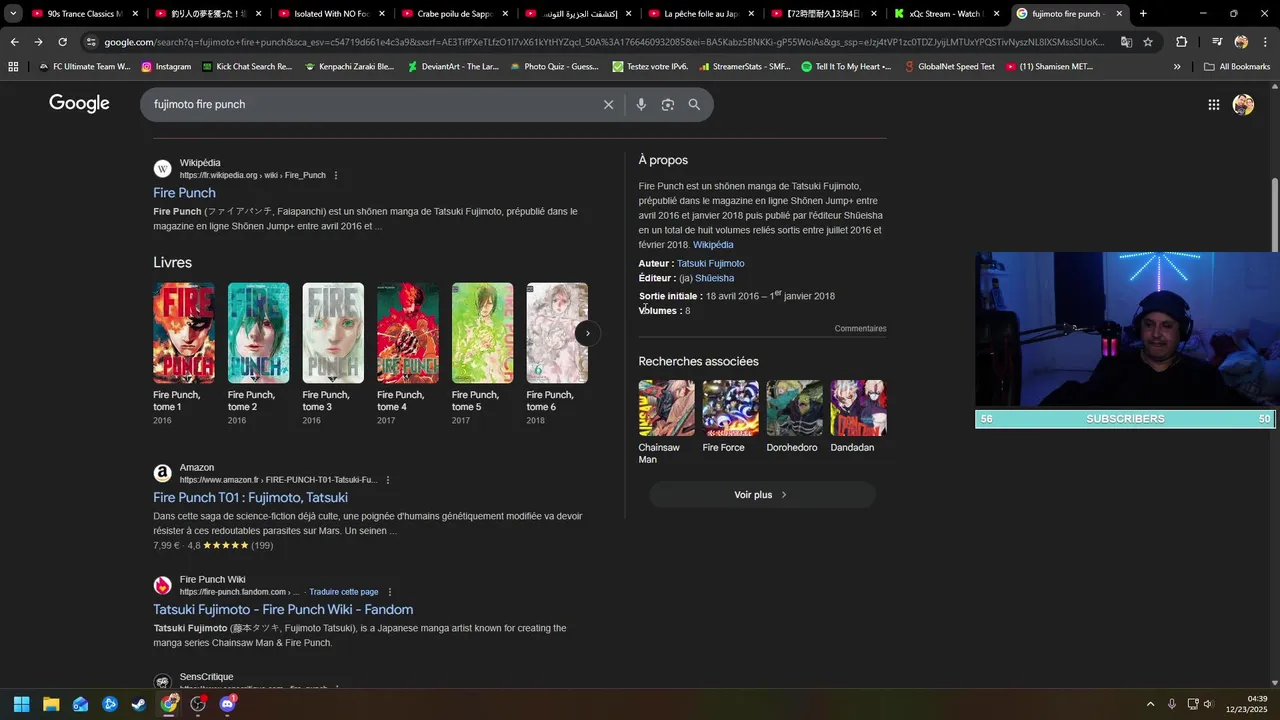Screen dimensions: 1280x720
Task: Go back with the browser back arrow
Action: point(14,42)
